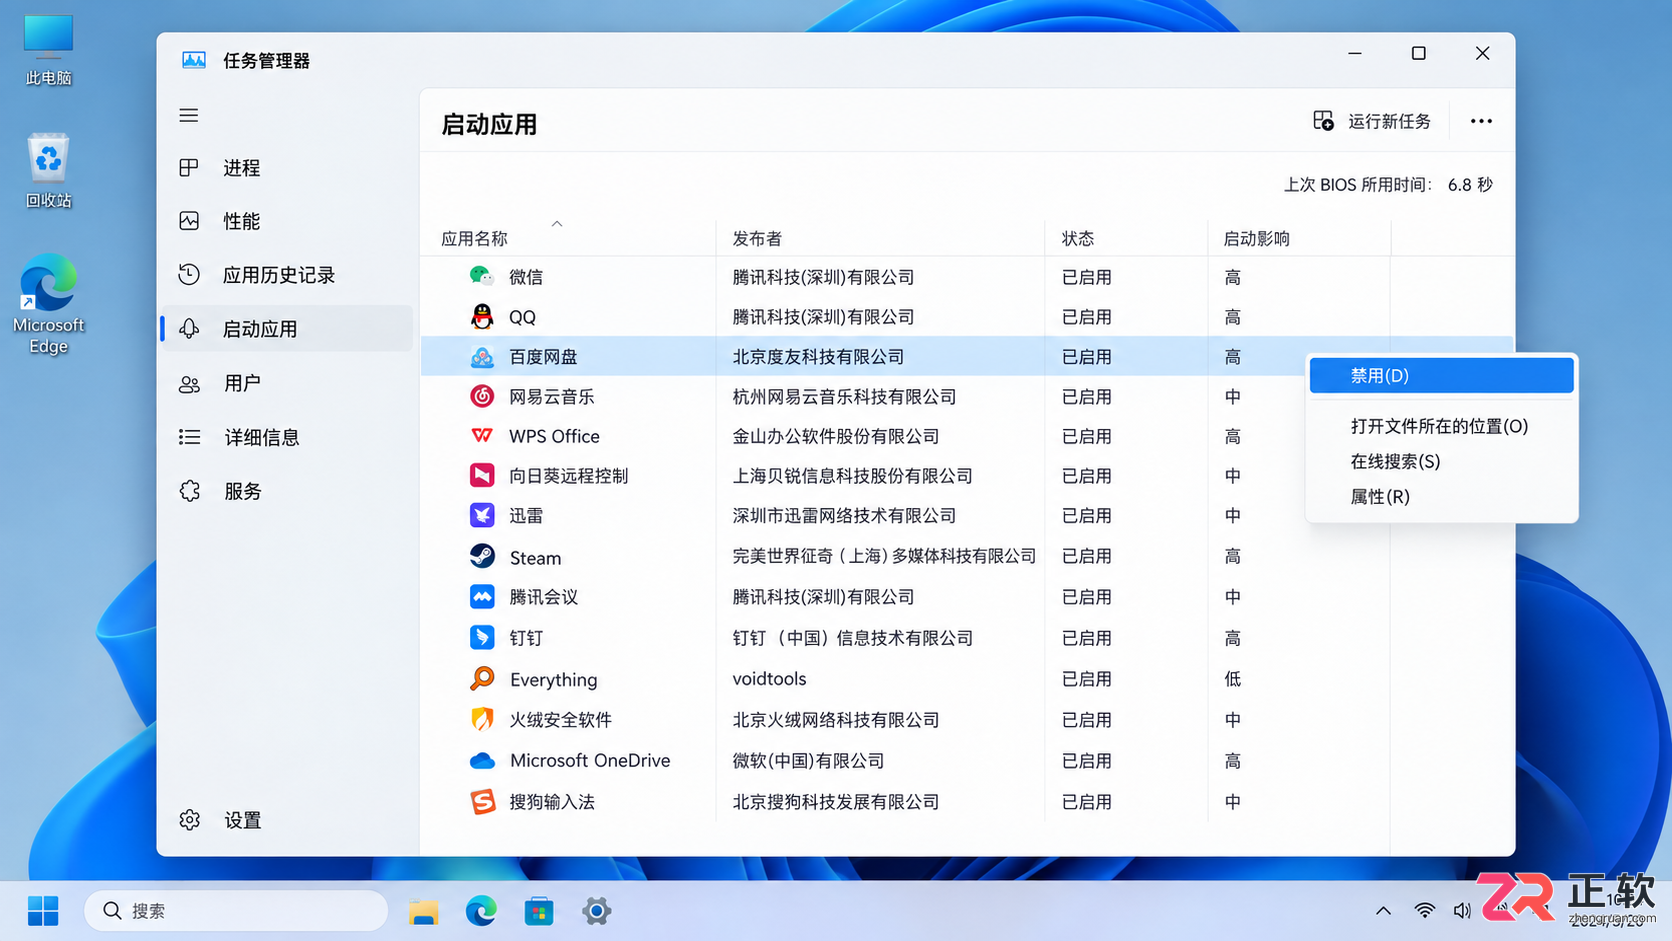Click 北京火绒网络科技有限公司 publisher cell
Screen dimensions: 1672x941
(x=836, y=720)
